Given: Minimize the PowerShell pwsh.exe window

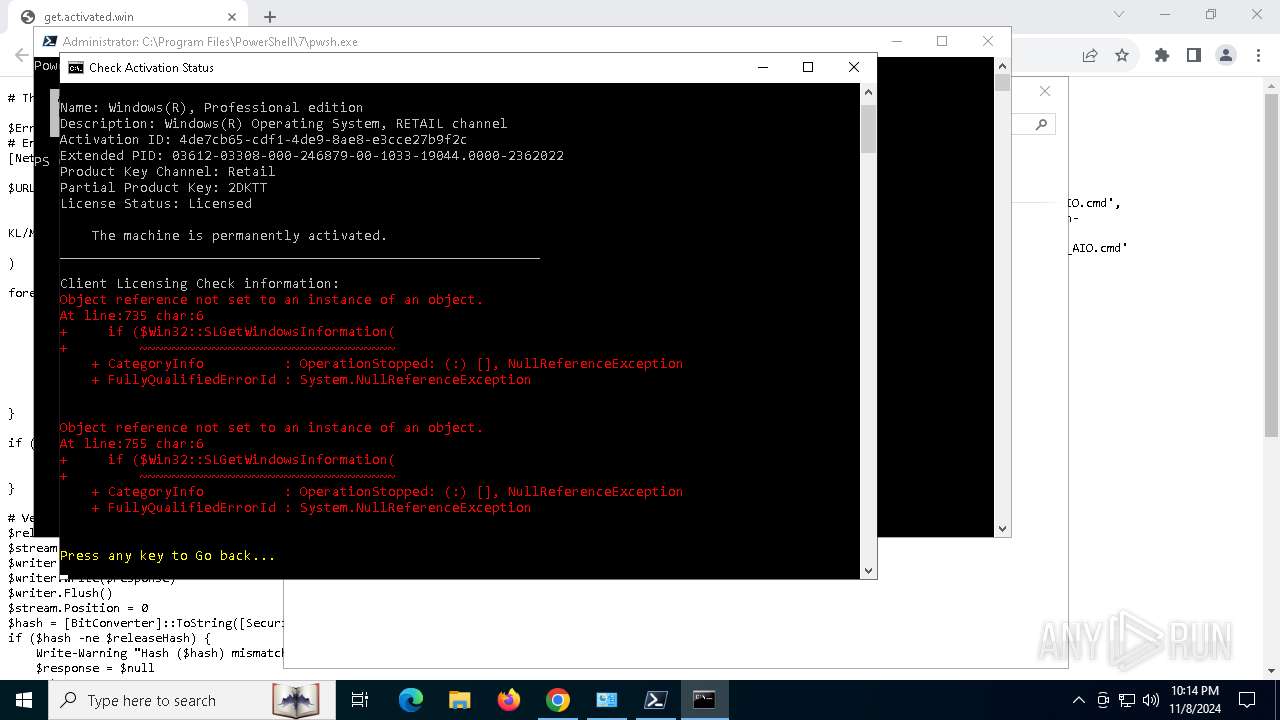Looking at the screenshot, I should click(x=897, y=41).
